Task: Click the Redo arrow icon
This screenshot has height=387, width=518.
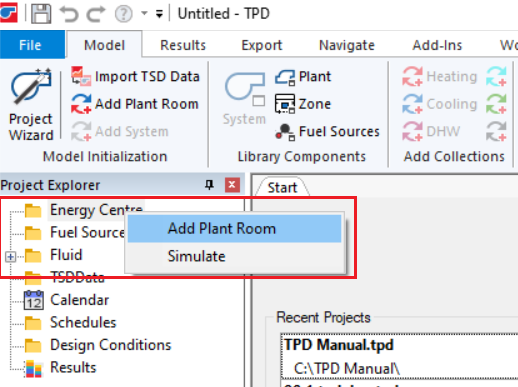Action: click(x=96, y=14)
